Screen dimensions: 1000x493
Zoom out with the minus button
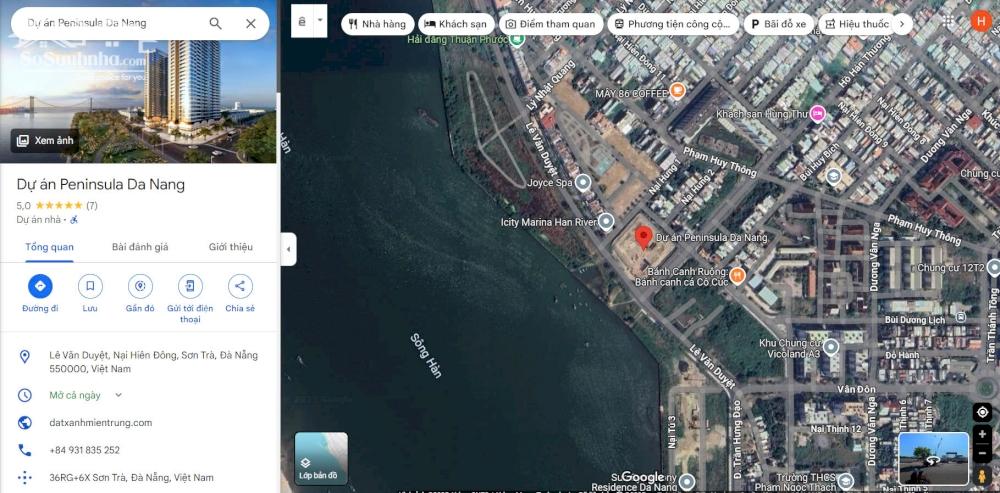982,452
